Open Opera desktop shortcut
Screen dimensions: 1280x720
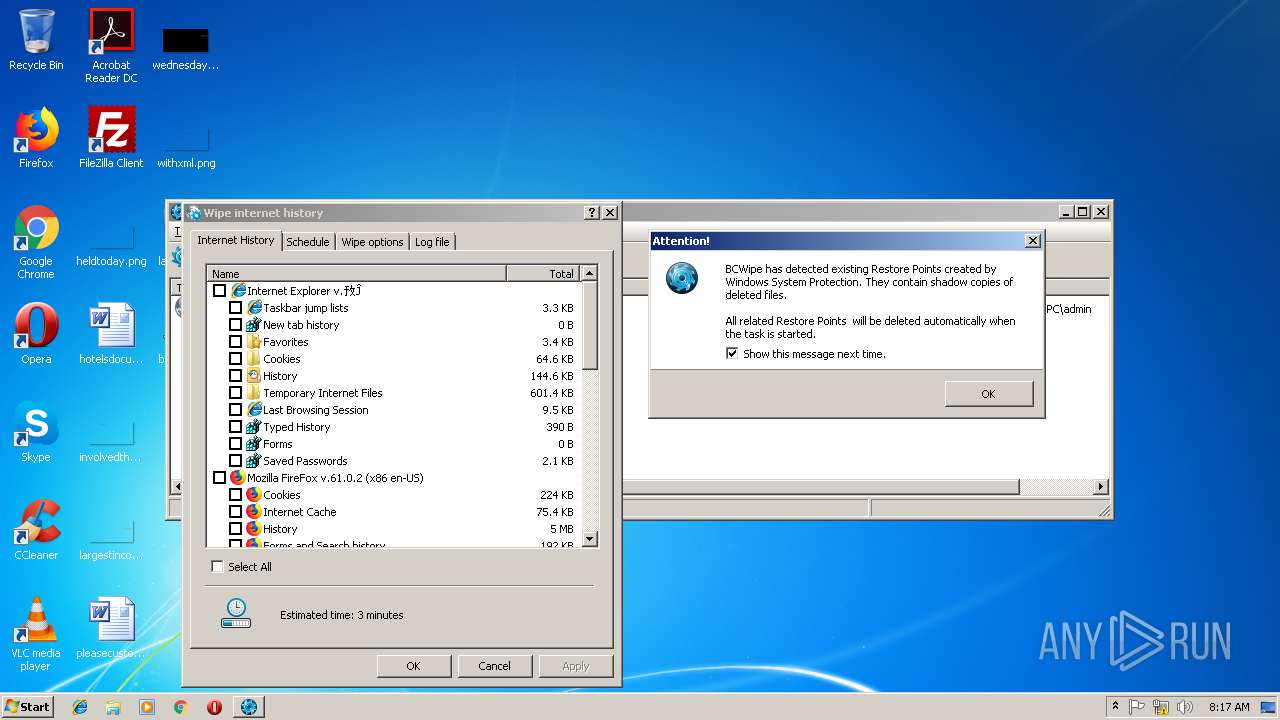36,334
